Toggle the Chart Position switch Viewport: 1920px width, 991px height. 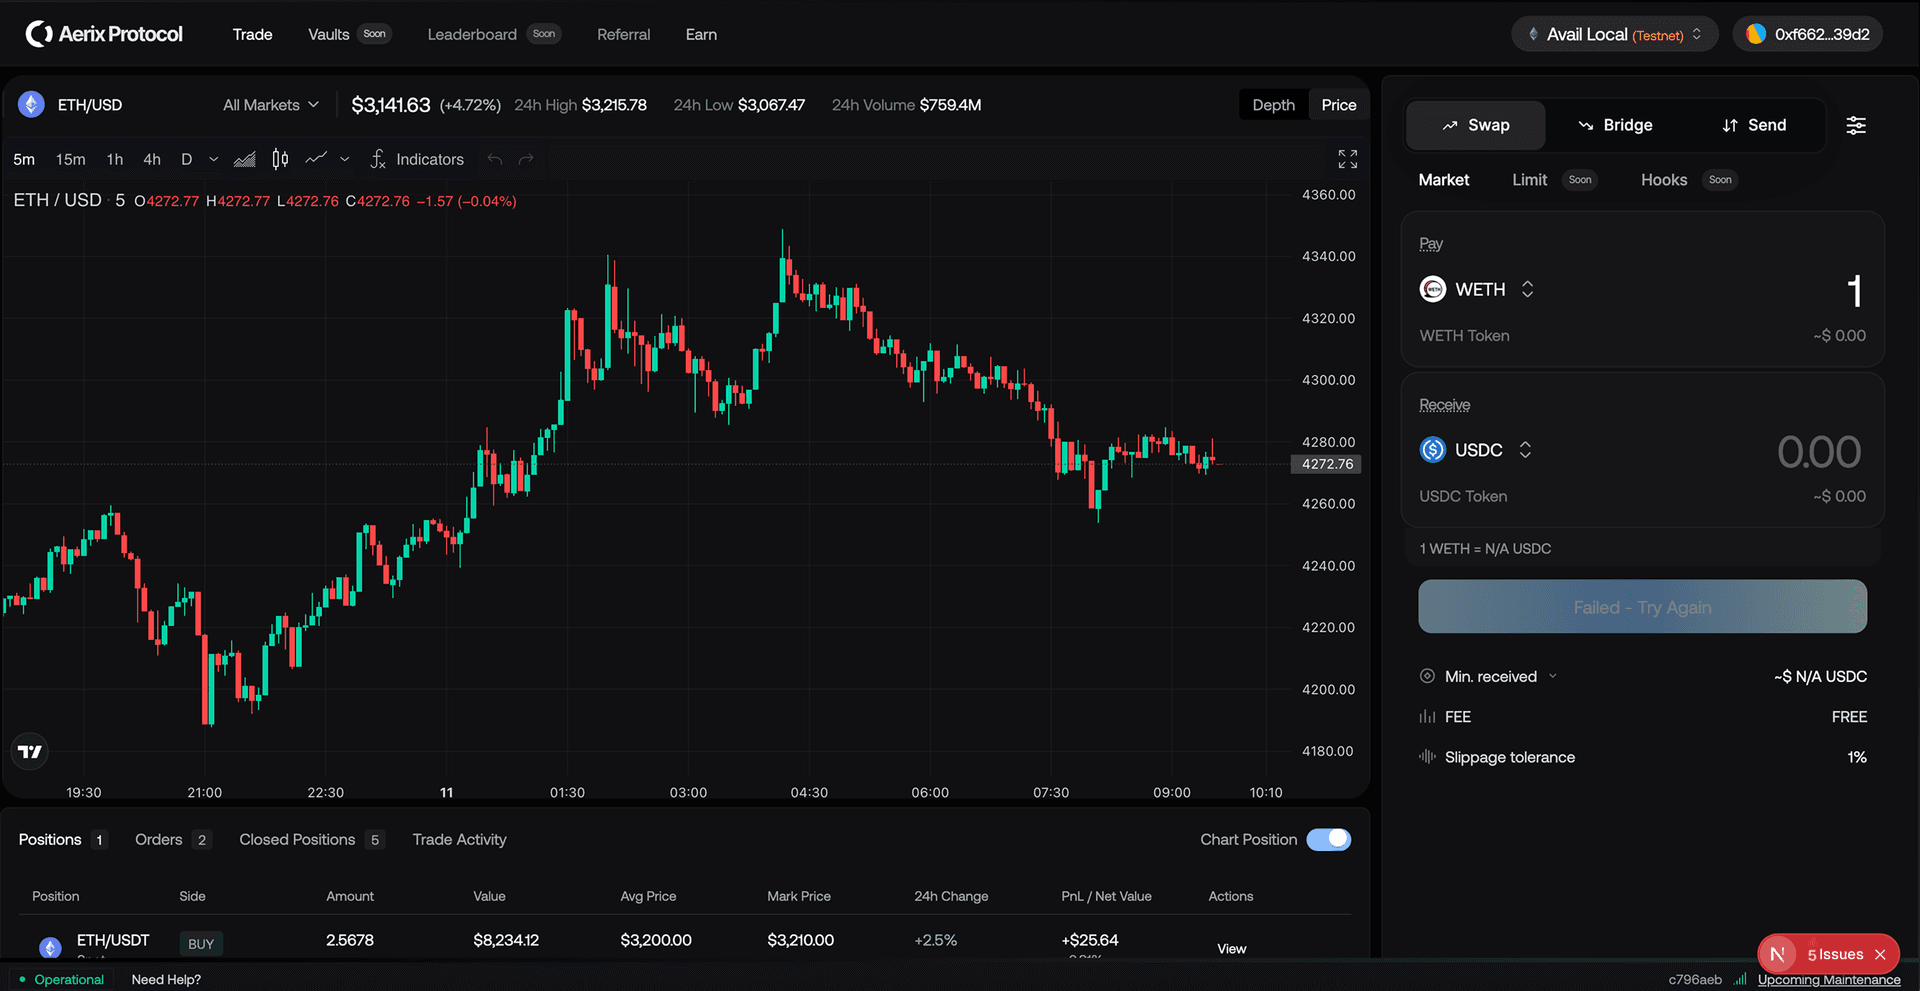point(1329,839)
